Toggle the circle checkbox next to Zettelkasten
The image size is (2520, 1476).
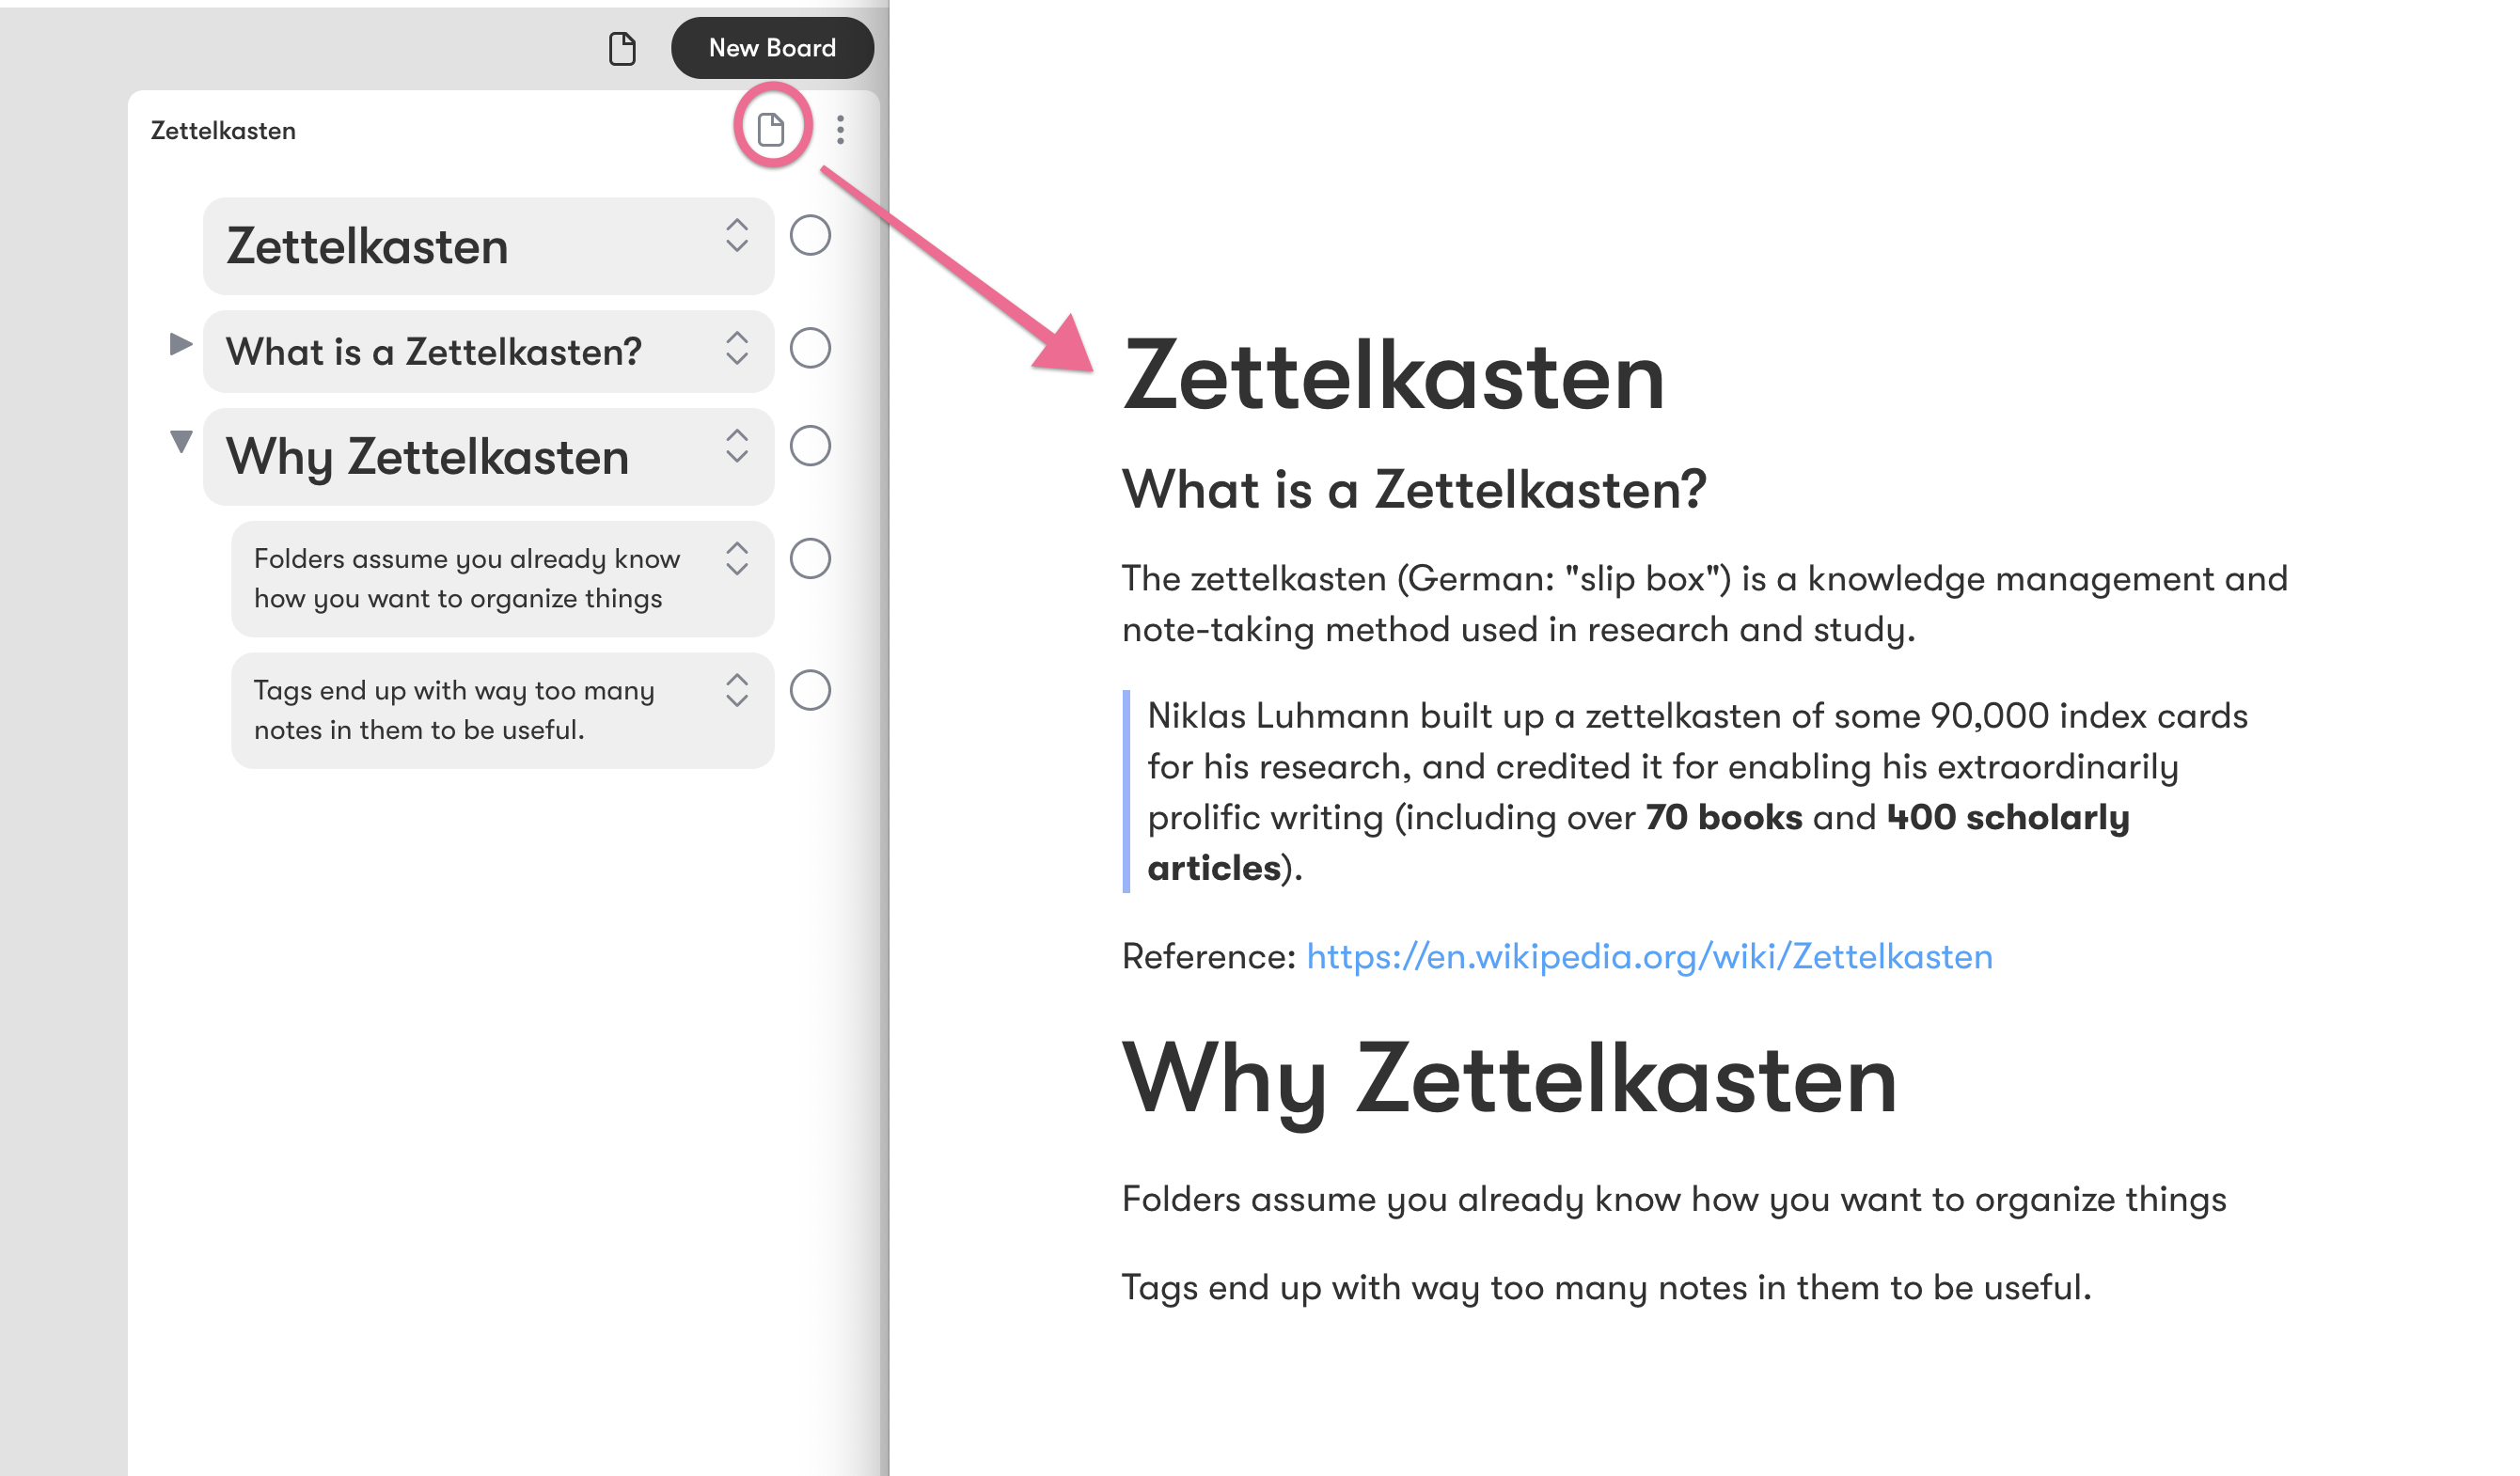pos(811,243)
